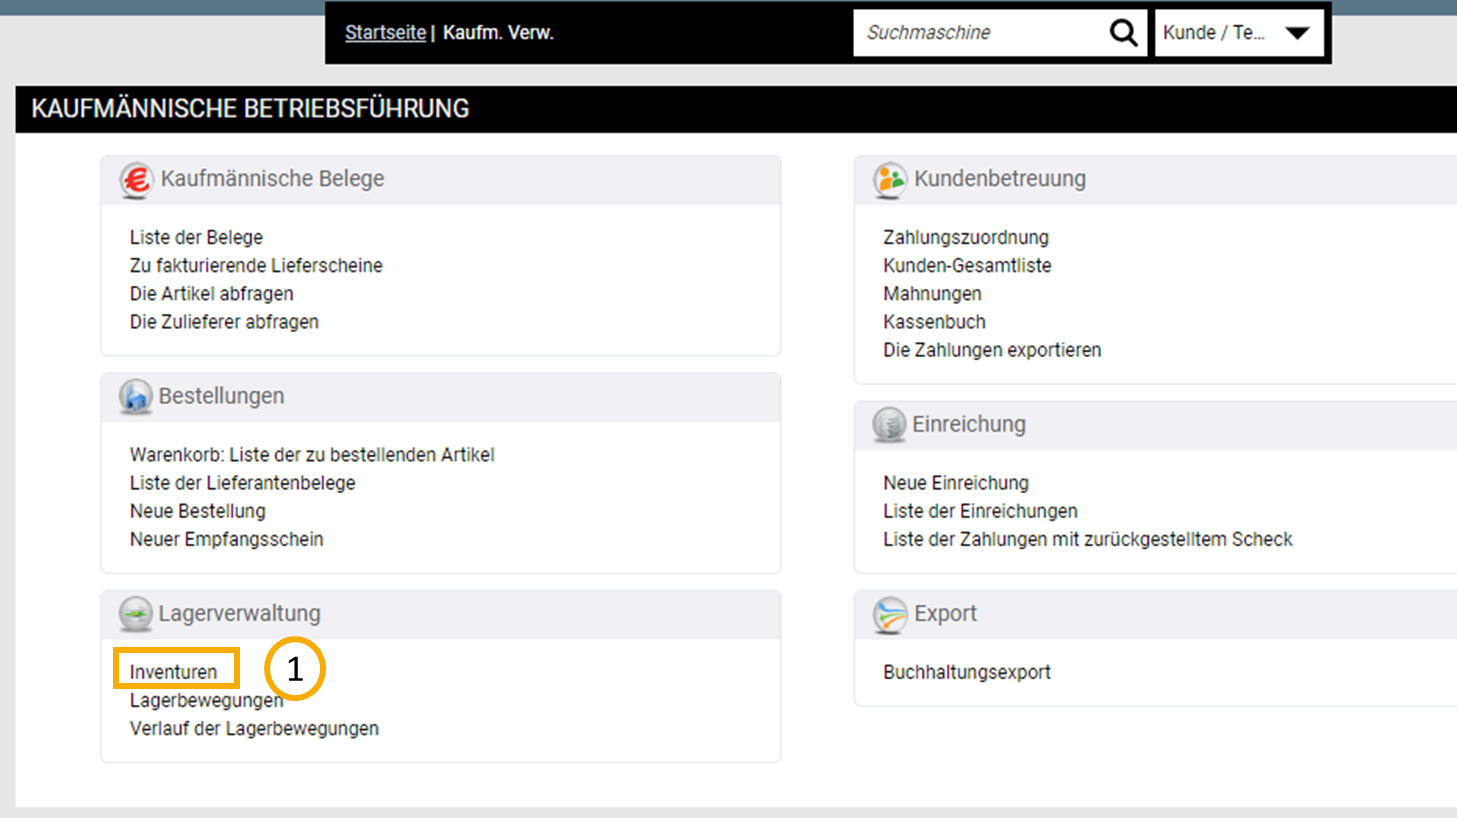Viewport: 1457px width, 818px height.
Task: Click the Kundenbetreuung people icon
Action: [x=889, y=180]
